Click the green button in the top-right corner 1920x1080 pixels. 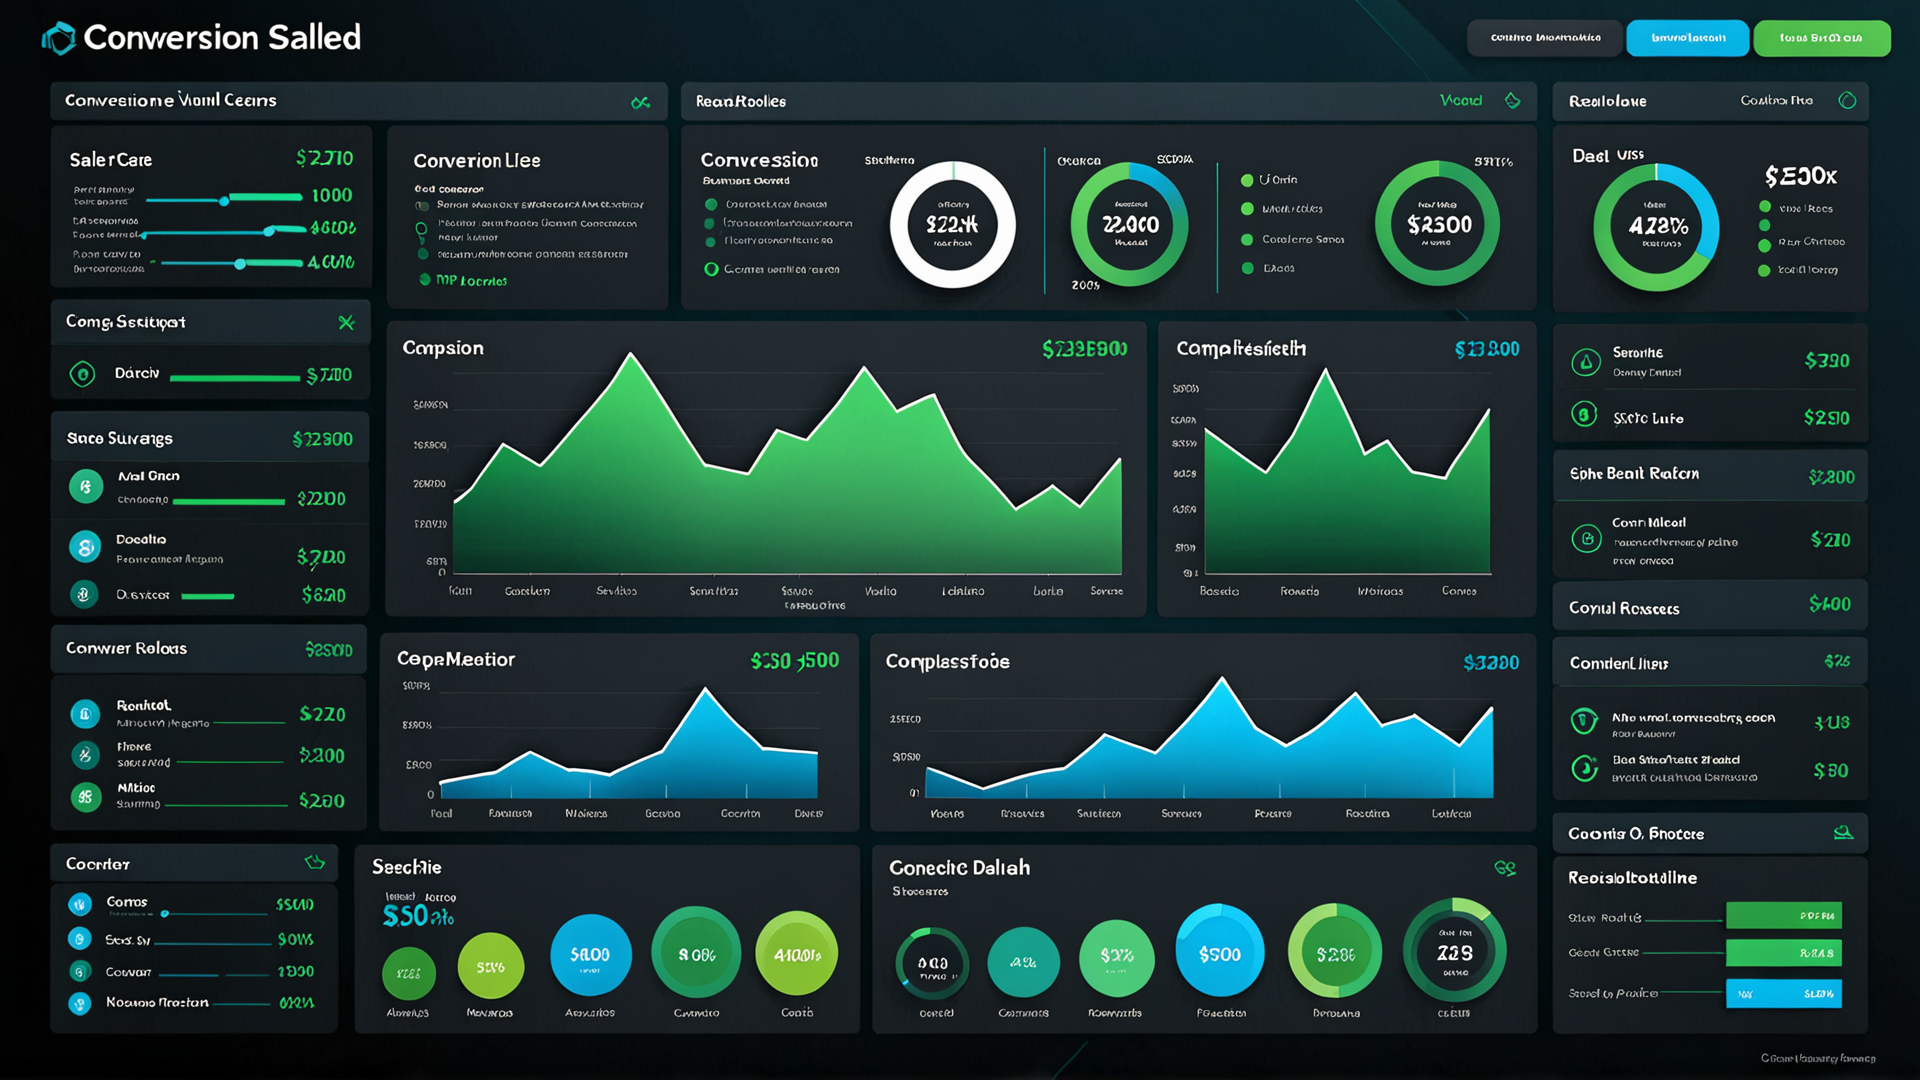(1822, 38)
